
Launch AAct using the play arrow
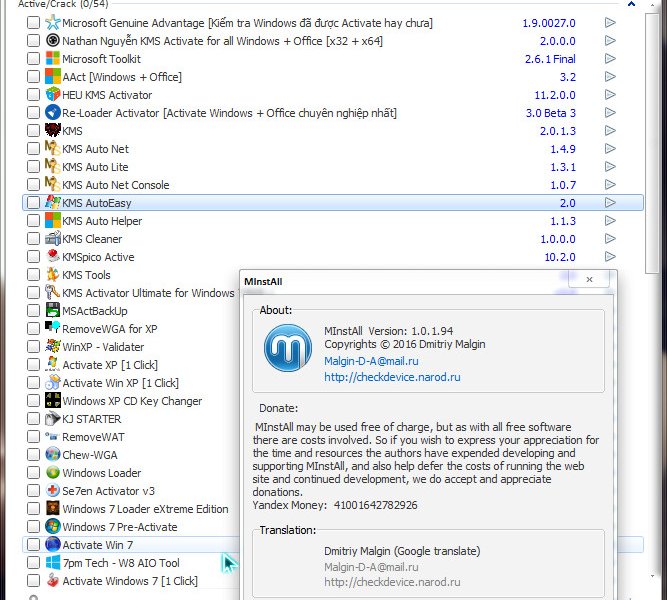coord(610,76)
